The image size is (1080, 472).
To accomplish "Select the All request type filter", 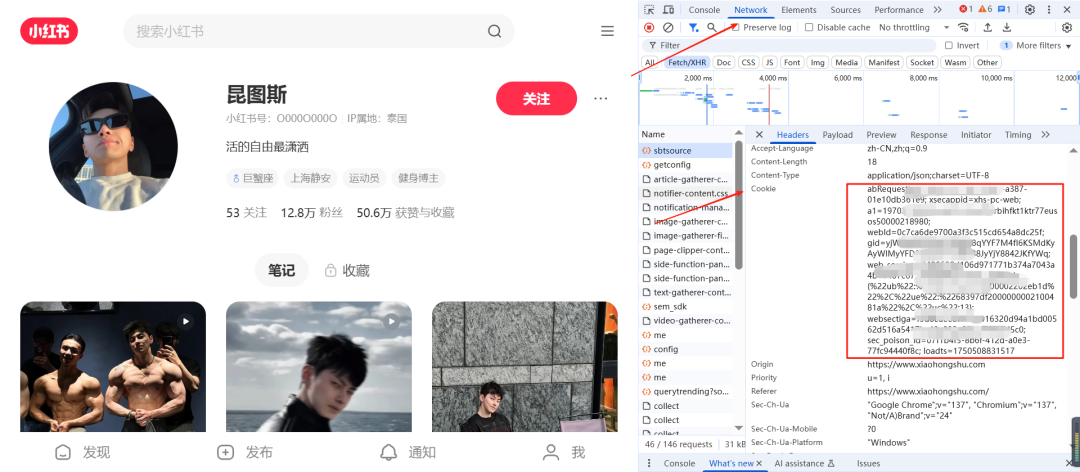I will tap(650, 63).
